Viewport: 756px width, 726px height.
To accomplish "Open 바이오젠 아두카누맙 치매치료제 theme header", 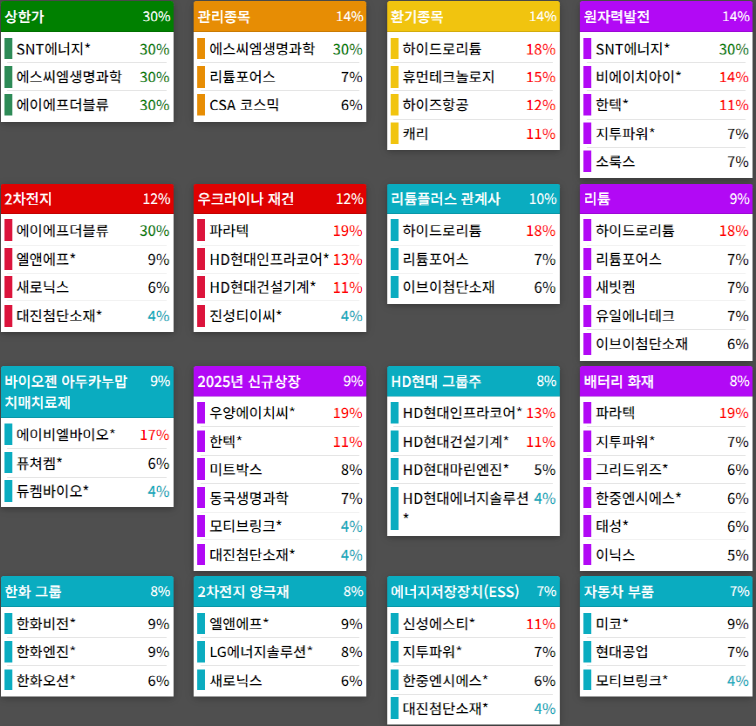I will point(87,391).
